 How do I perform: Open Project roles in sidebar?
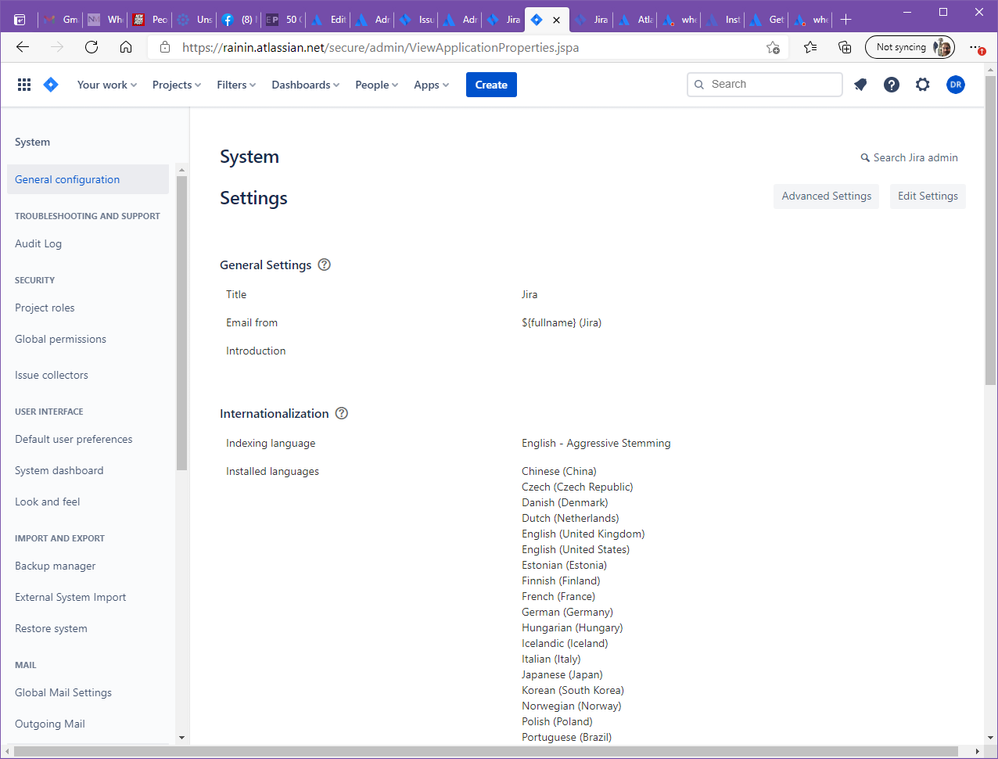point(45,308)
